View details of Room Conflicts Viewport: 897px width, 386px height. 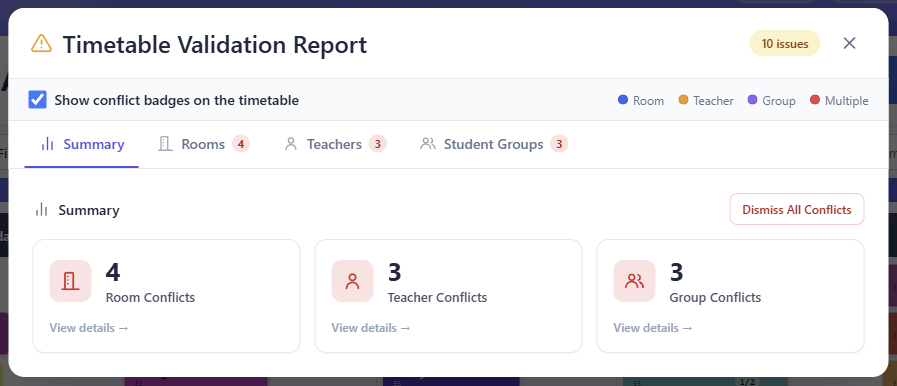89,328
